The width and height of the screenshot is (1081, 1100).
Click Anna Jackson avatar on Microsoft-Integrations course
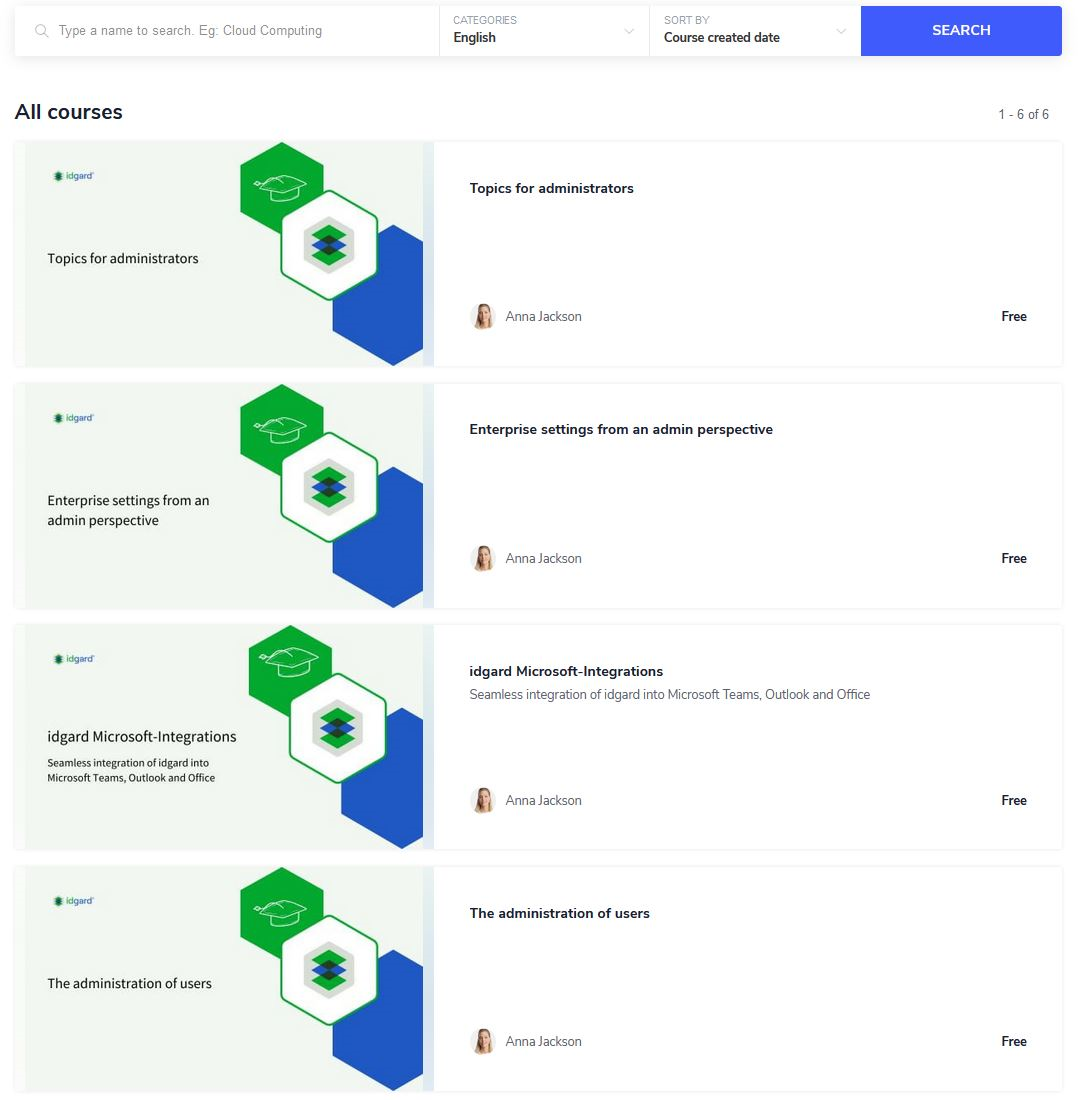[483, 800]
